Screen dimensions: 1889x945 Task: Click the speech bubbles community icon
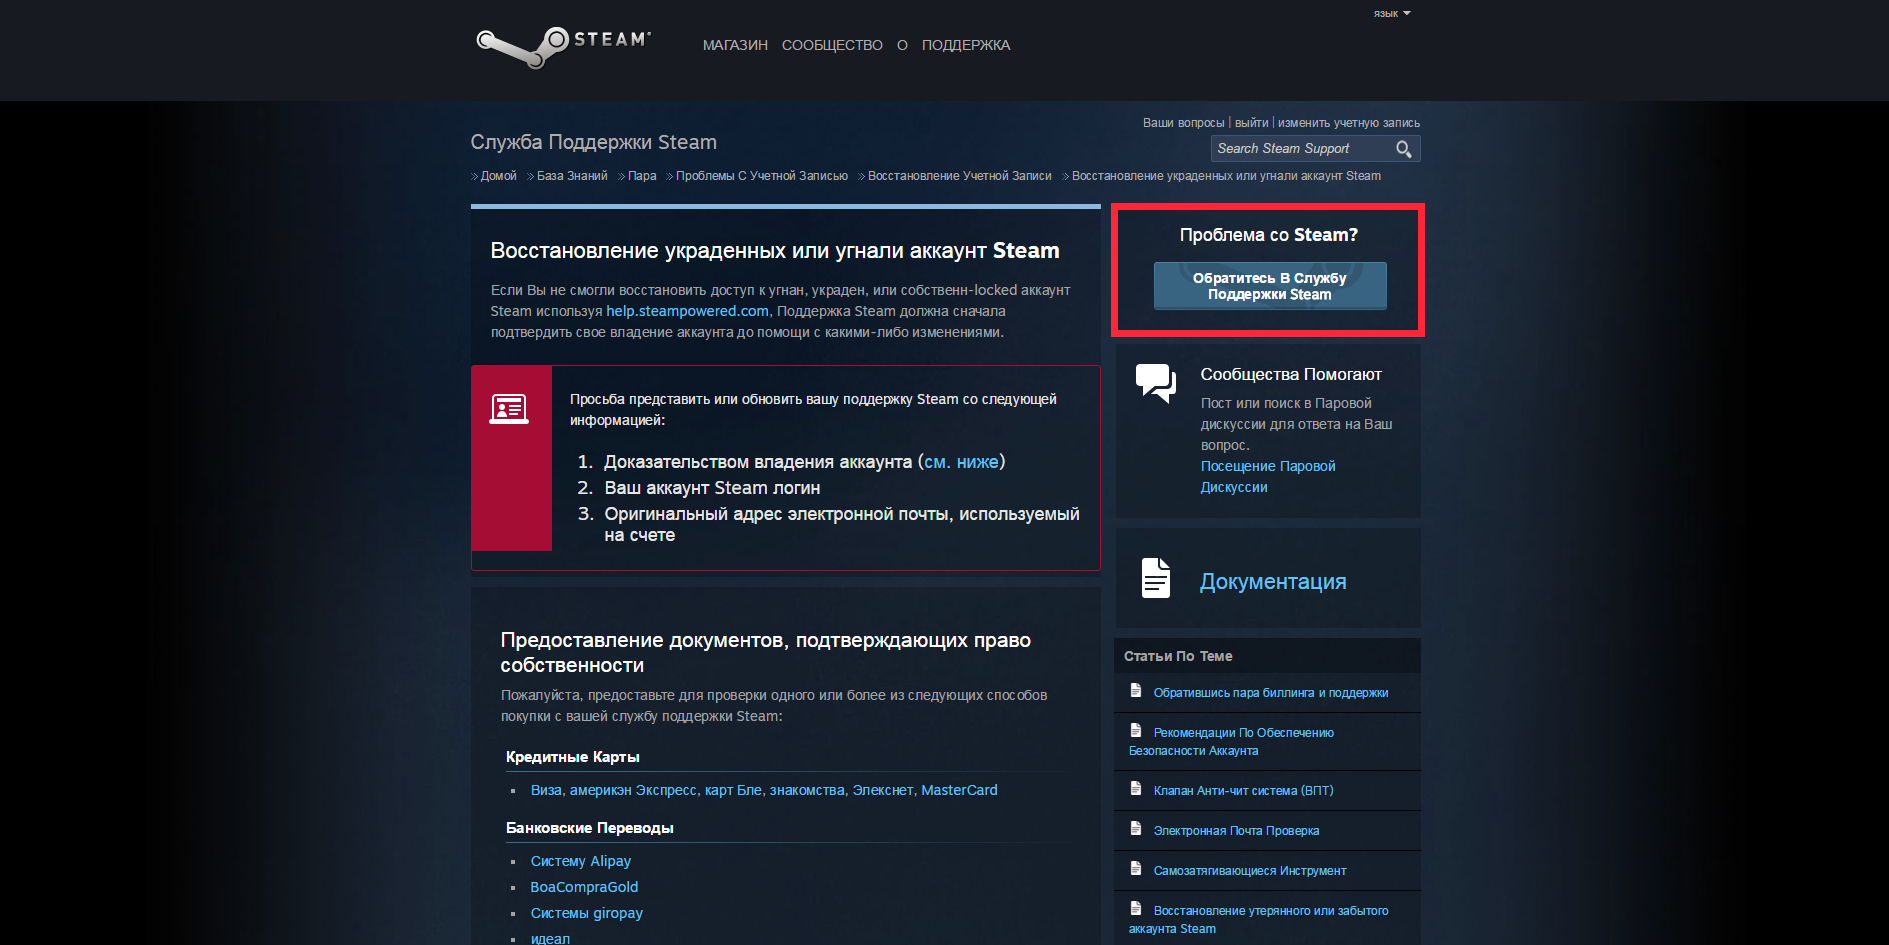tap(1156, 383)
